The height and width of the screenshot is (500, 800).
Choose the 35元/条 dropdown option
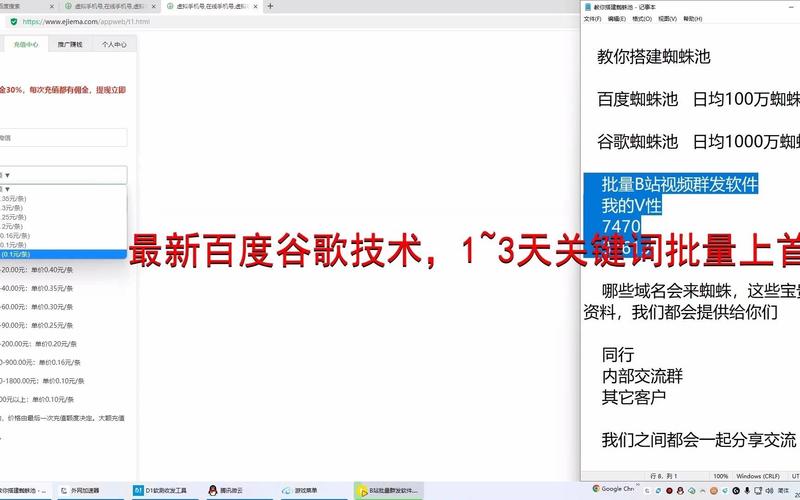point(63,198)
